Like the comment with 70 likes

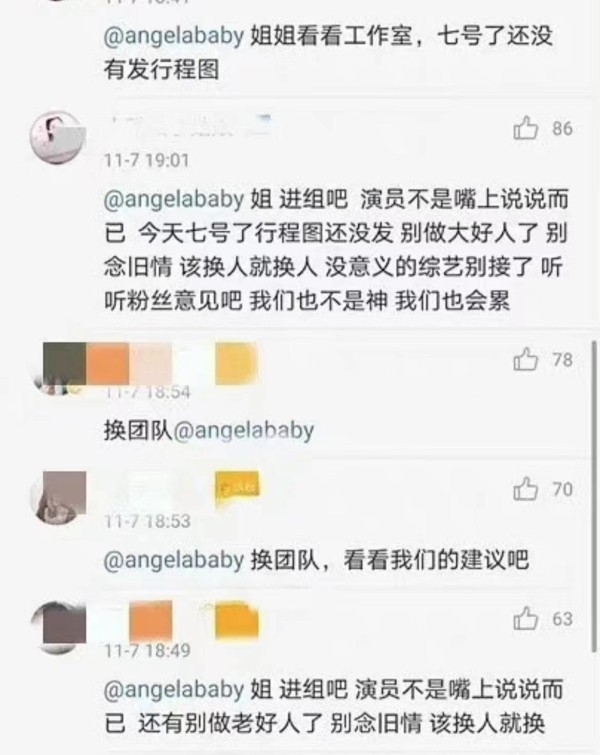pos(525,489)
